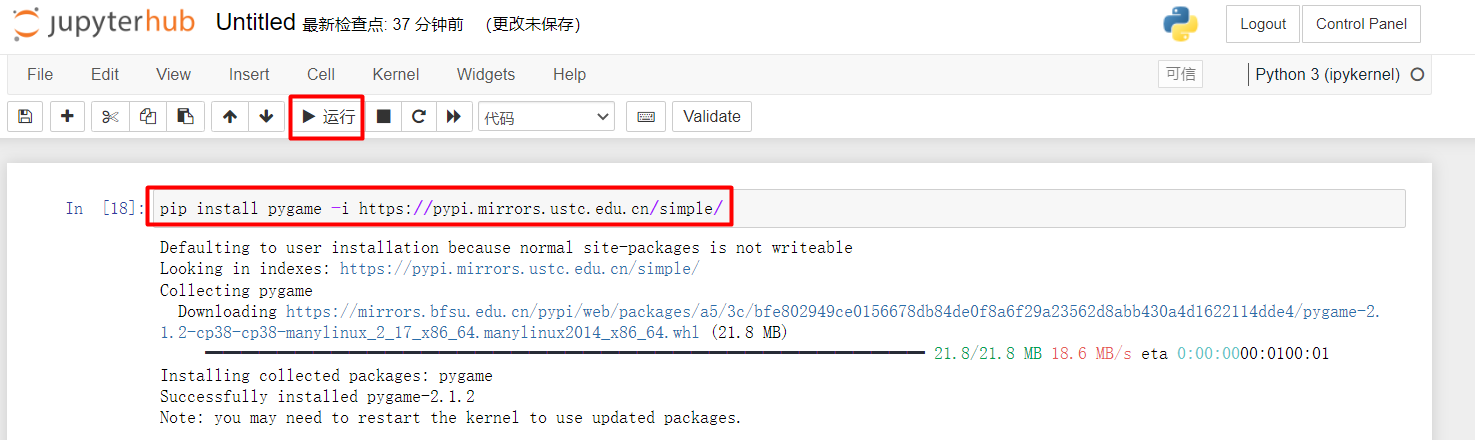This screenshot has width=1475, height=440.
Task: Move selected cell down arrow
Action: [266, 117]
